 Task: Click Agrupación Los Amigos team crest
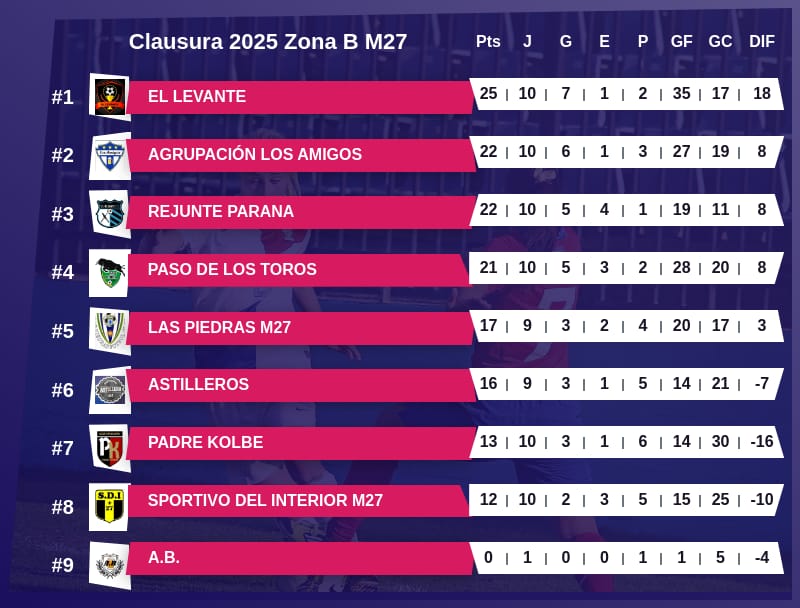(109, 155)
